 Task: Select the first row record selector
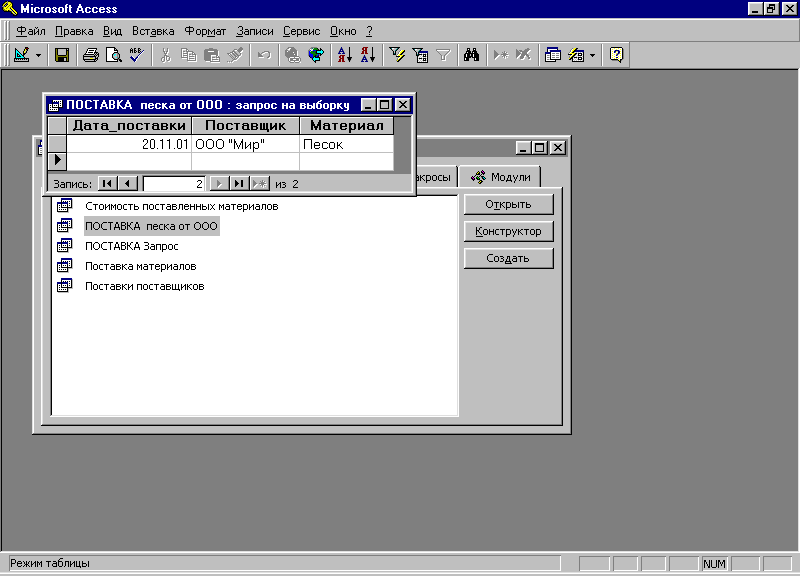[57, 144]
